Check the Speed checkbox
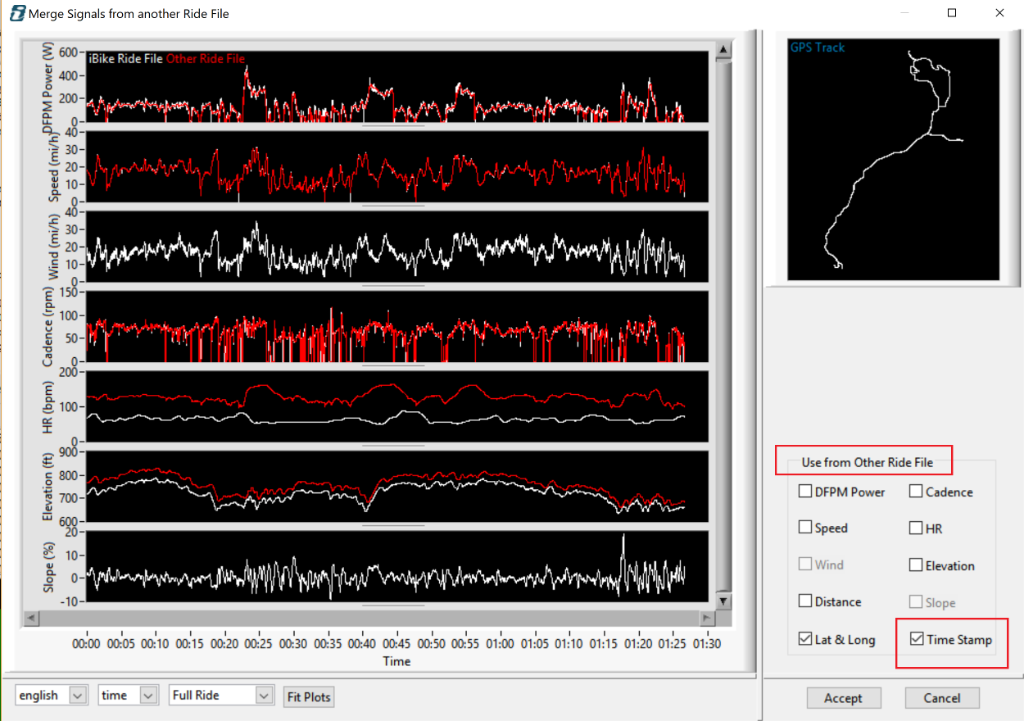Image resolution: width=1024 pixels, height=721 pixels. click(x=806, y=528)
